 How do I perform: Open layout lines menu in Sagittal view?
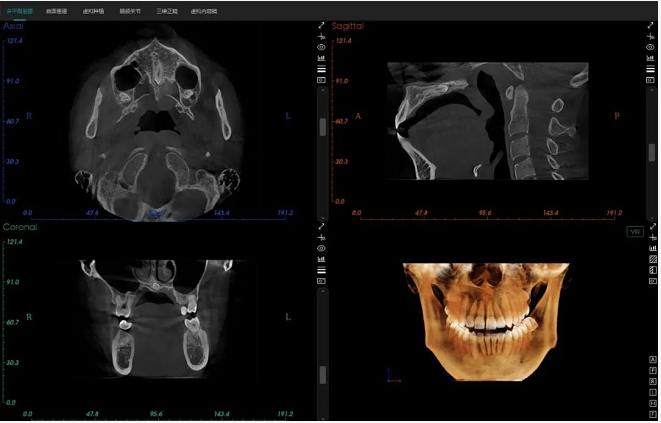pyautogui.click(x=652, y=69)
